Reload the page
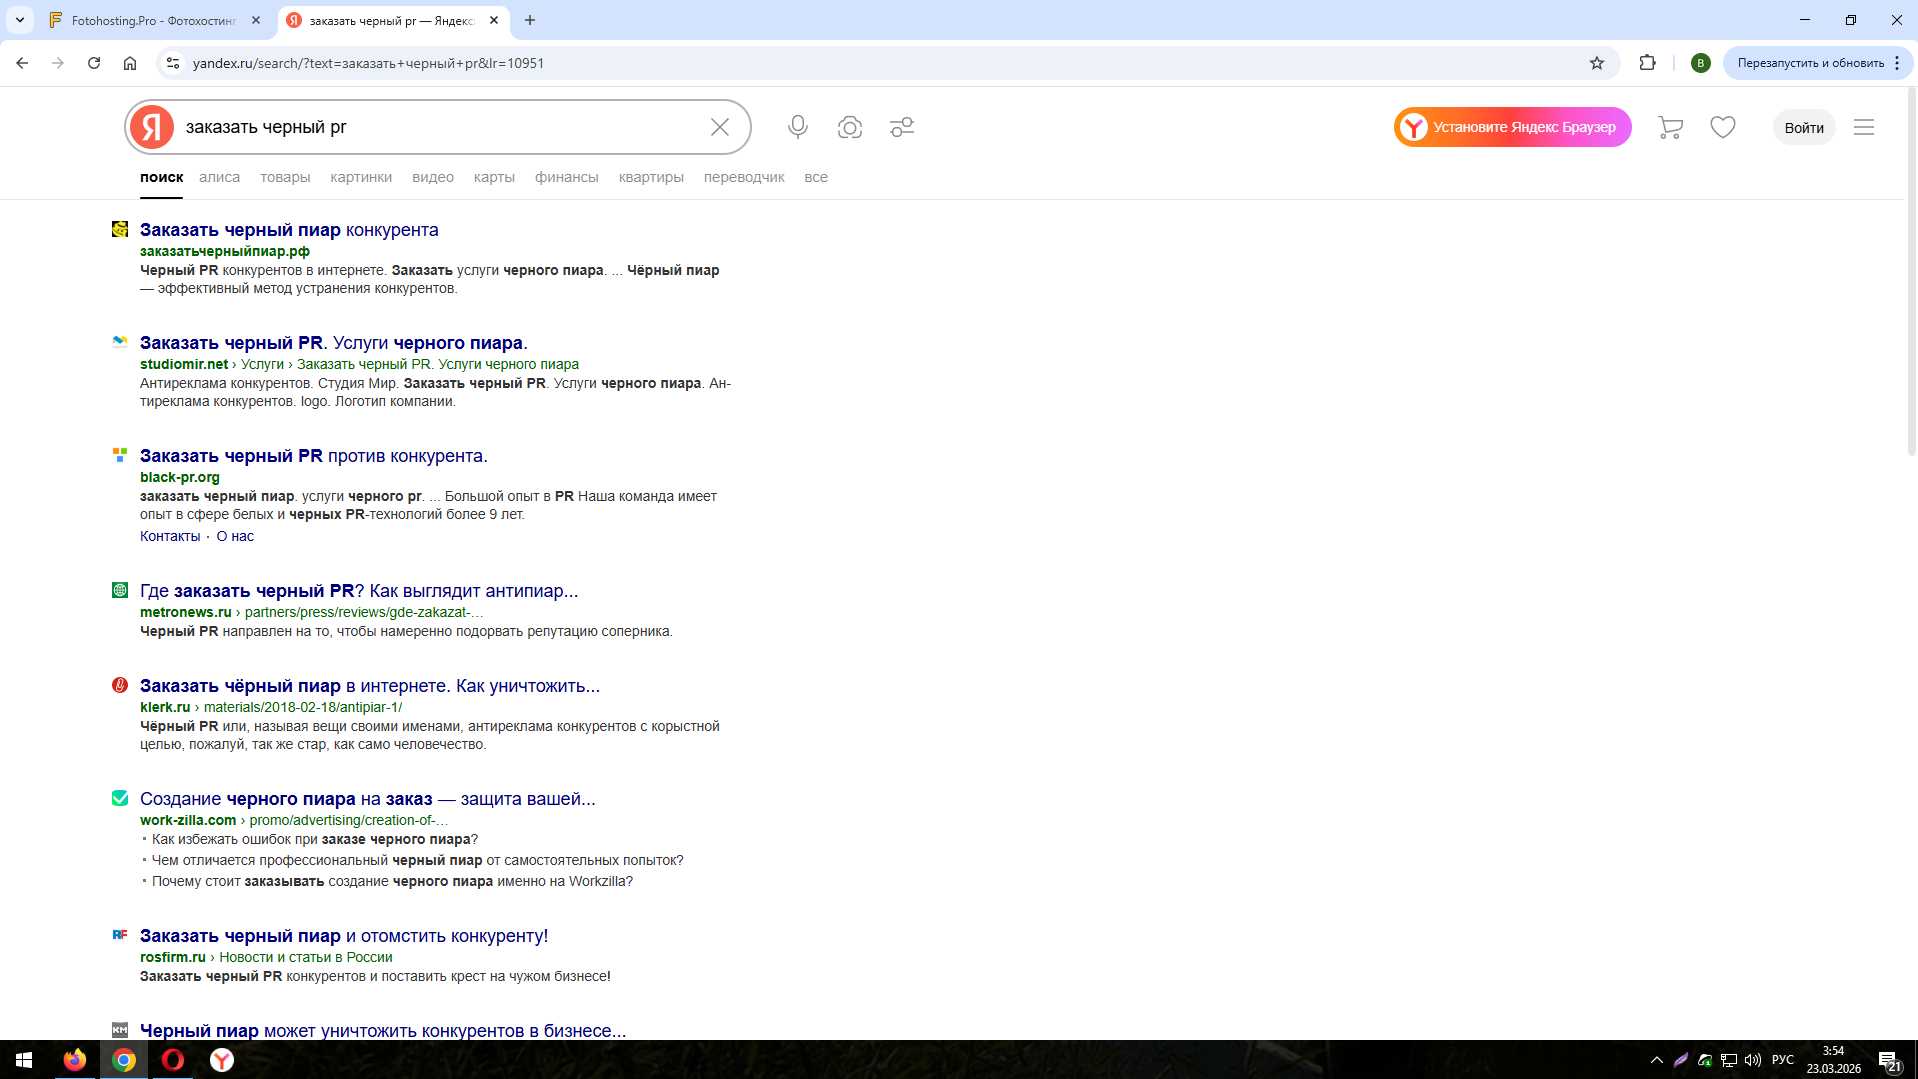 [x=94, y=63]
